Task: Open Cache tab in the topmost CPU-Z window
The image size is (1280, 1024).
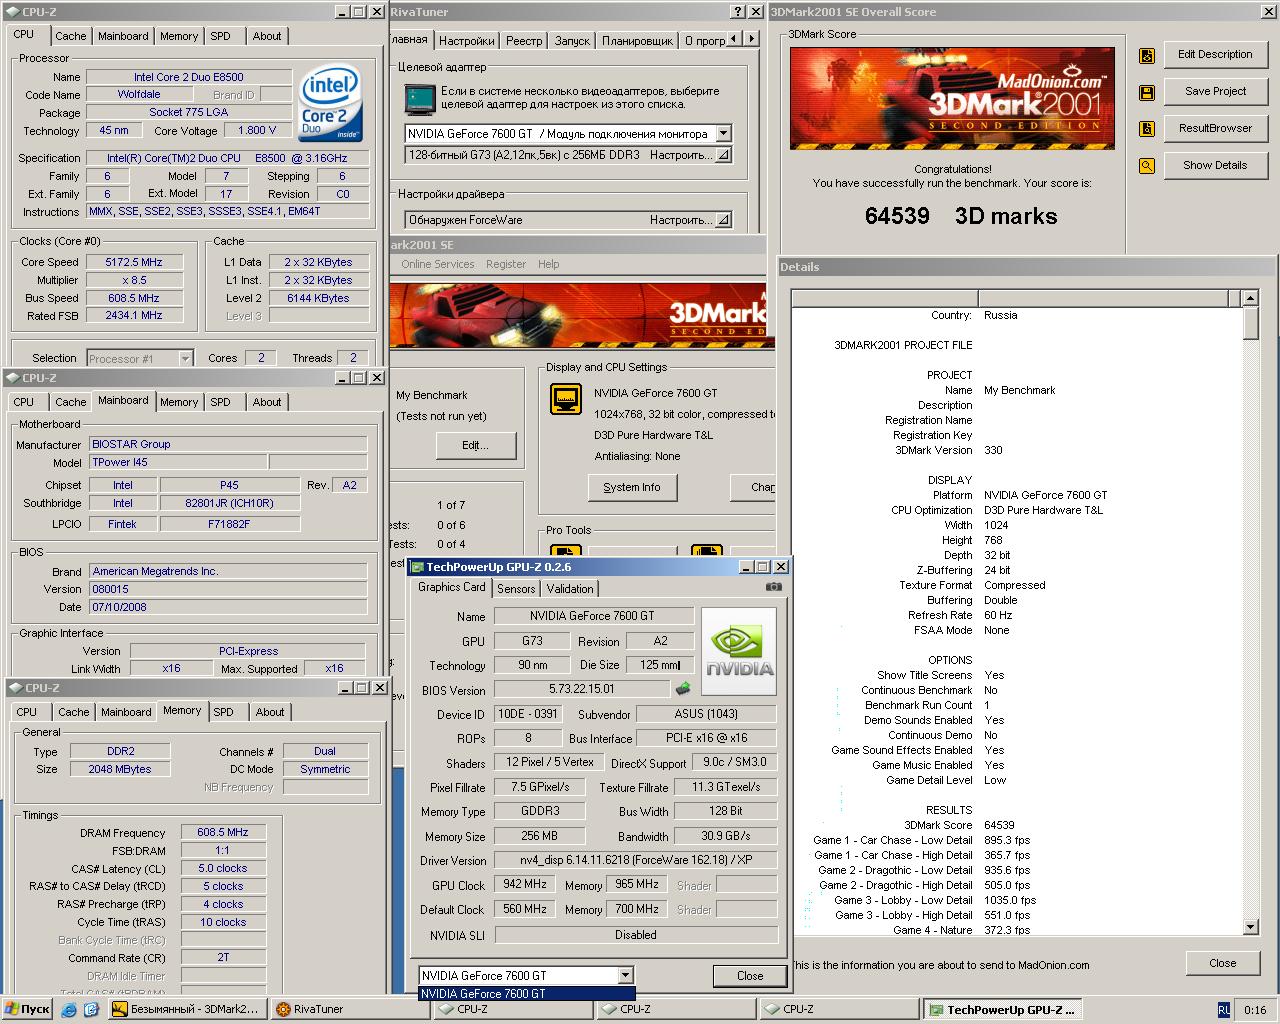Action: 70,36
